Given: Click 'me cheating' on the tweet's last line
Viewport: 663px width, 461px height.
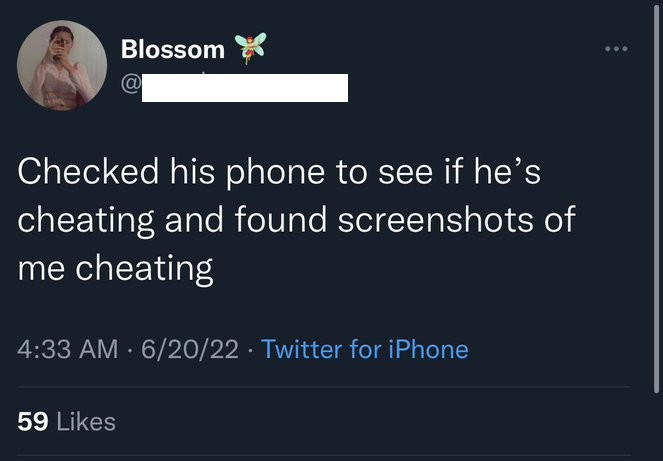Looking at the screenshot, I should click(116, 268).
